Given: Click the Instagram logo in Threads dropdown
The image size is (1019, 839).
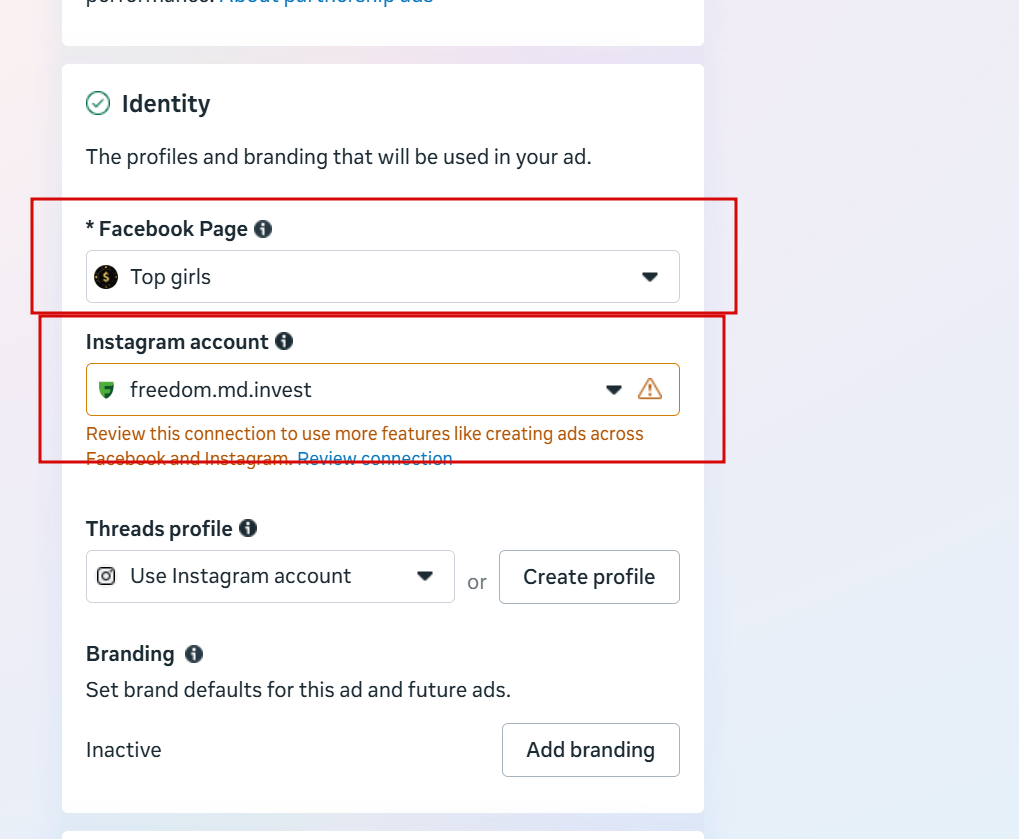Looking at the screenshot, I should coord(106,576).
